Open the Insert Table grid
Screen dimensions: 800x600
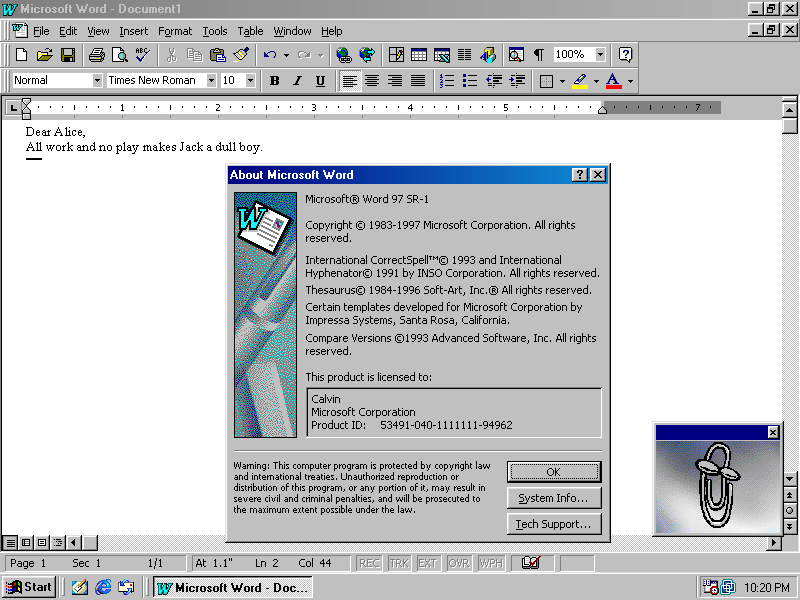418,55
